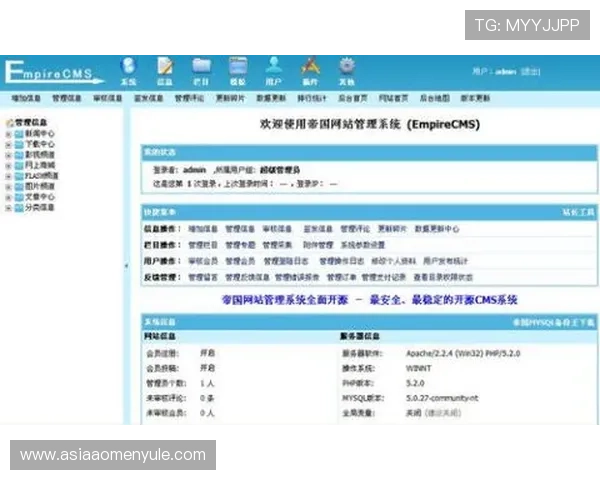The width and height of the screenshot is (600, 480).
Task: Open the 其他 (Other) gear icon
Action: [347, 71]
